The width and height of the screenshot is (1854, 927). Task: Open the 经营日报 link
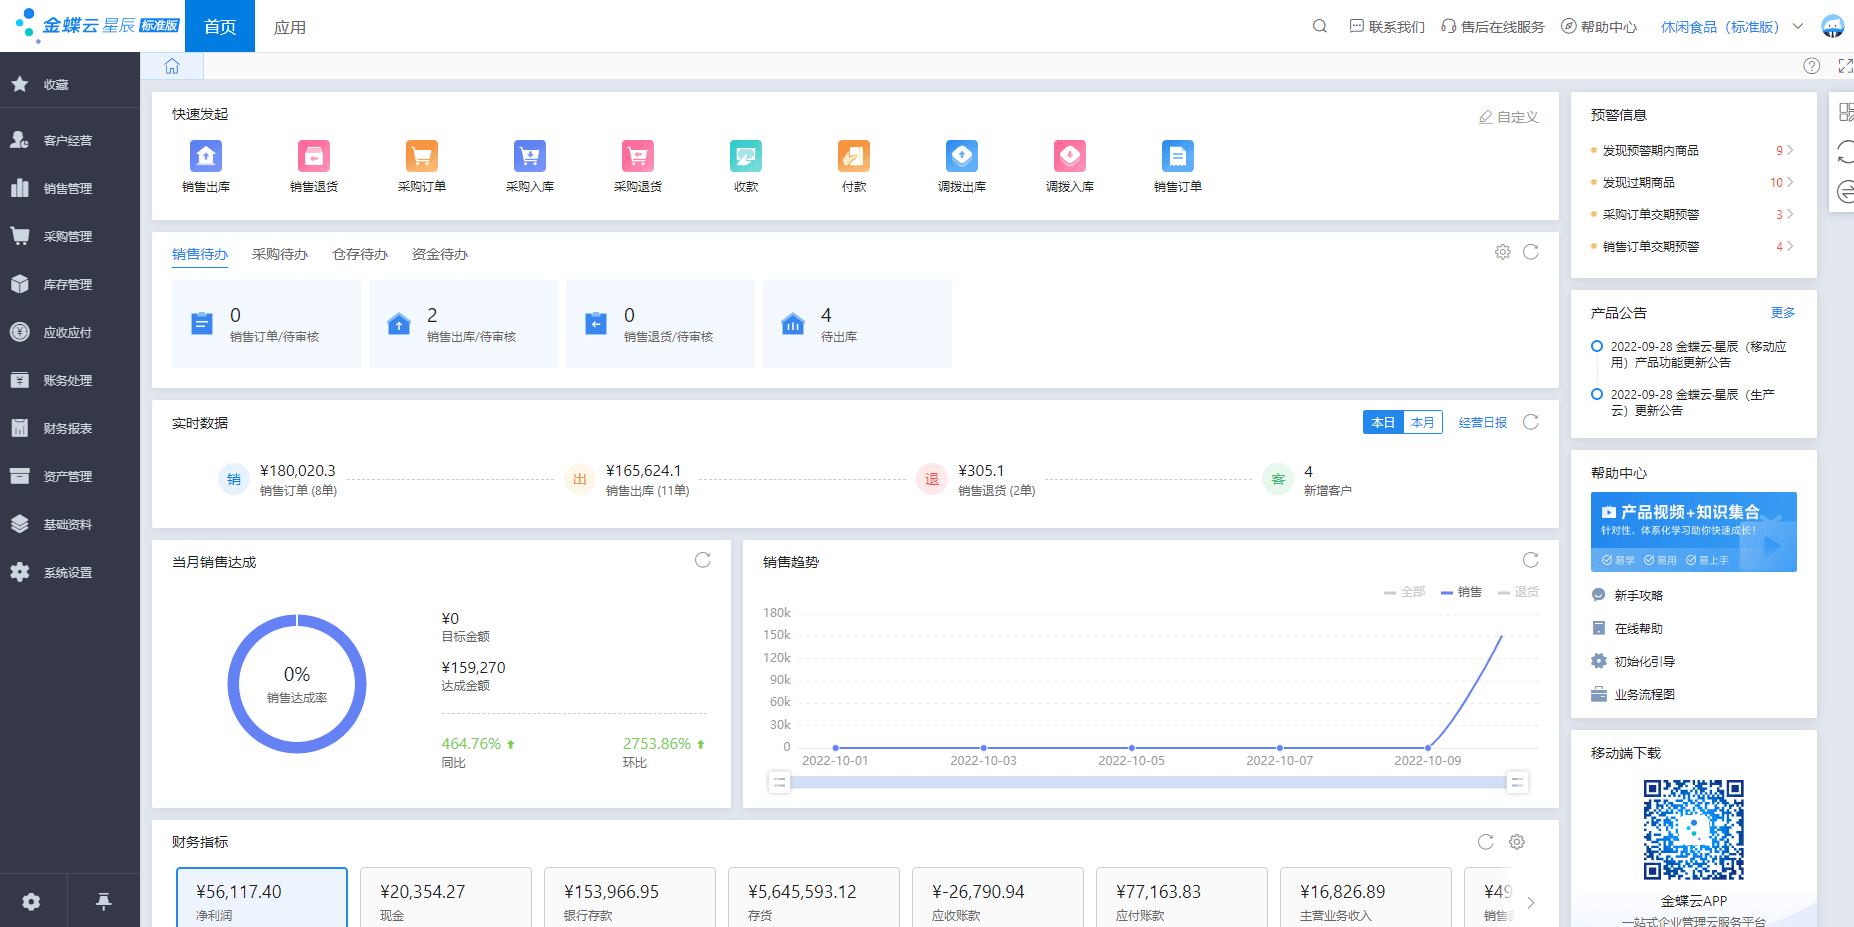pyautogui.click(x=1482, y=423)
